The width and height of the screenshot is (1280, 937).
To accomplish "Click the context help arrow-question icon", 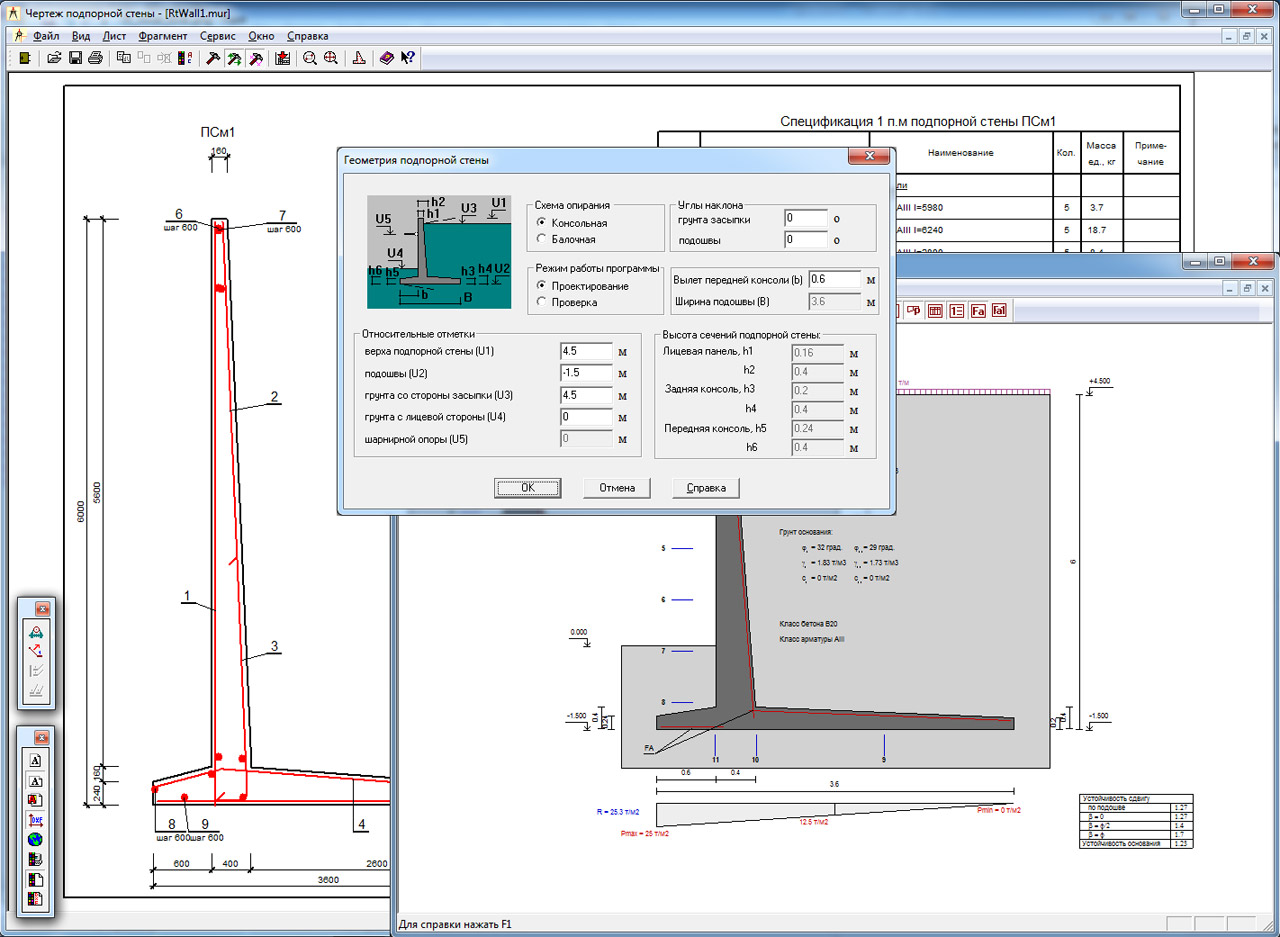I will (x=407, y=58).
